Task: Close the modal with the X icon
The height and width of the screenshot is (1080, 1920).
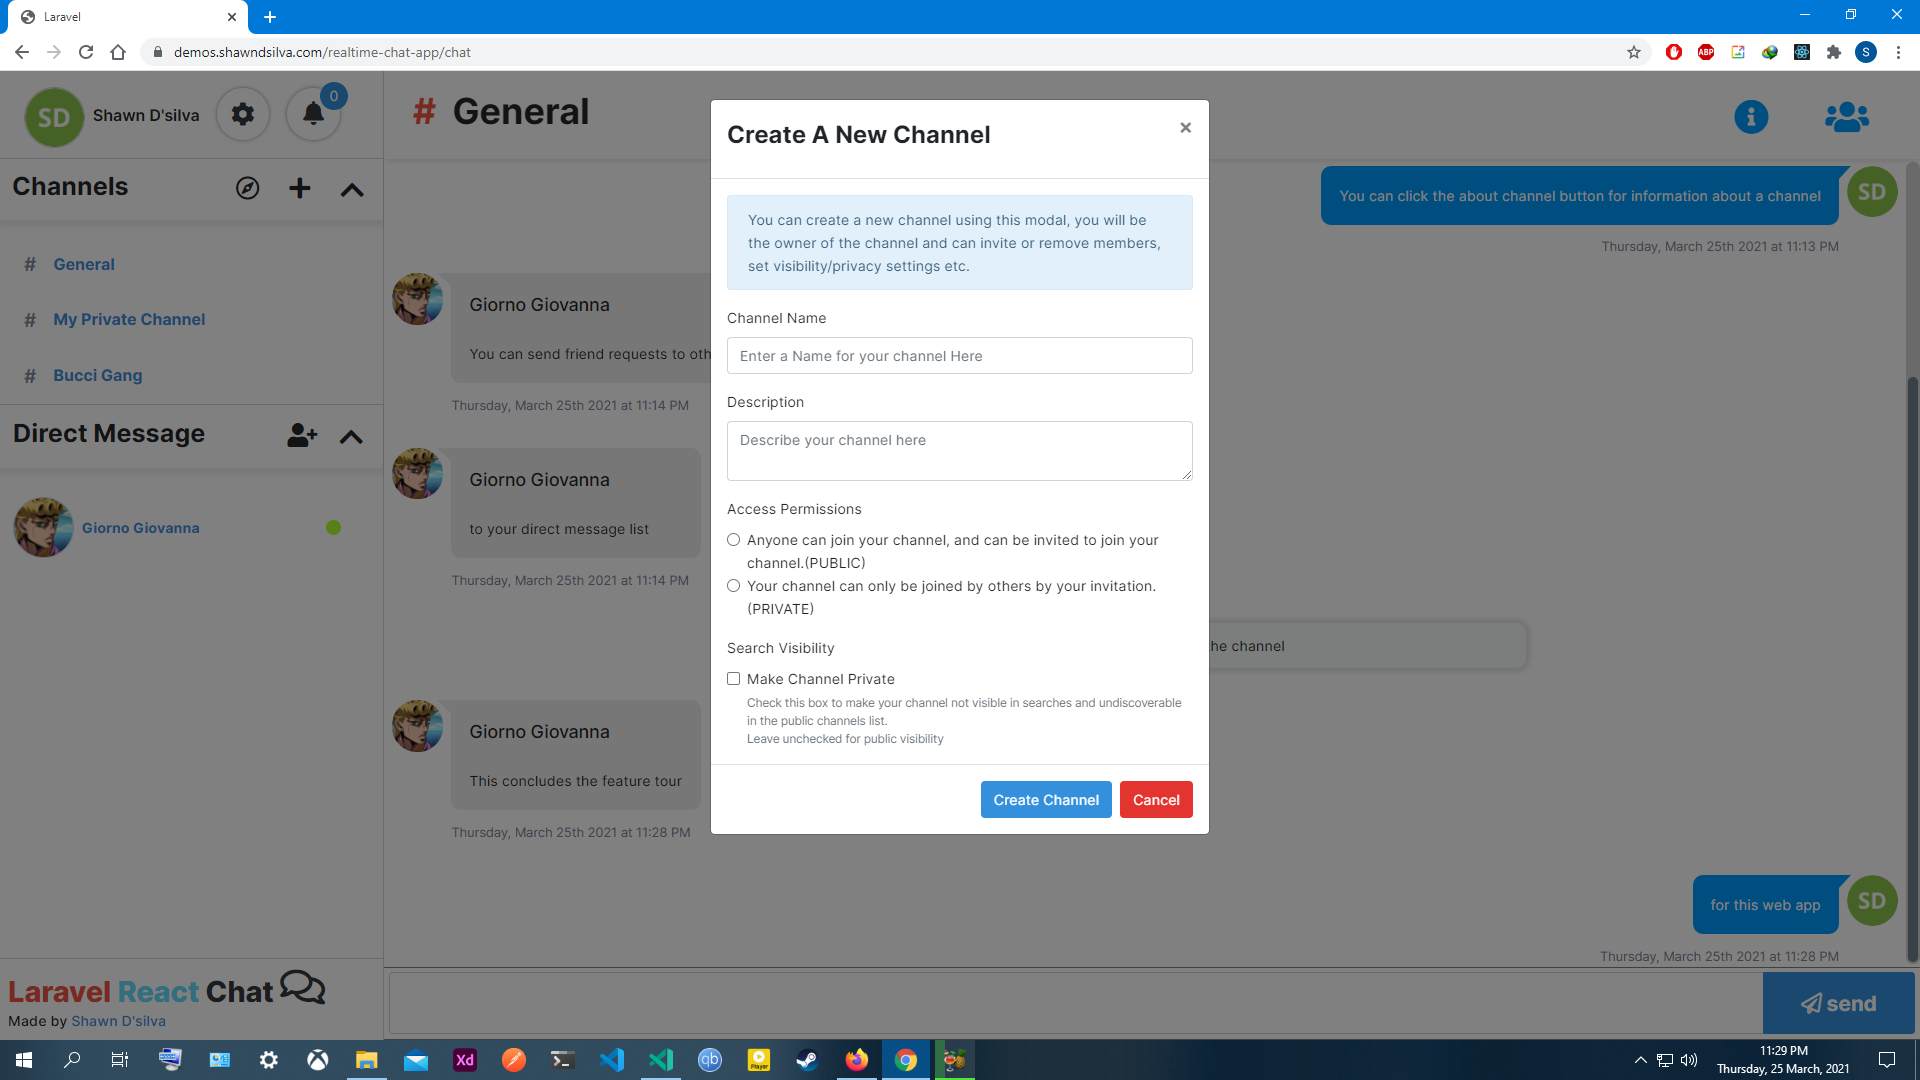Action: (x=1185, y=128)
